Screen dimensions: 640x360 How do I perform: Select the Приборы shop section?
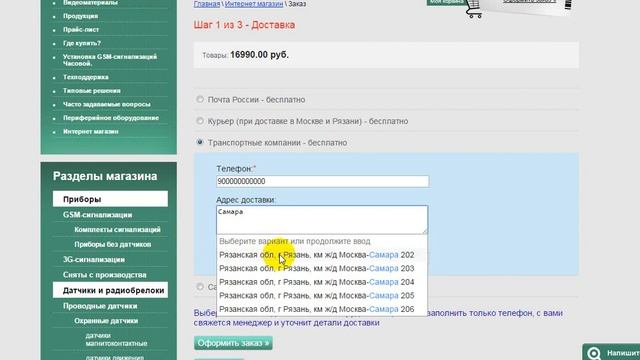[x=110, y=199]
